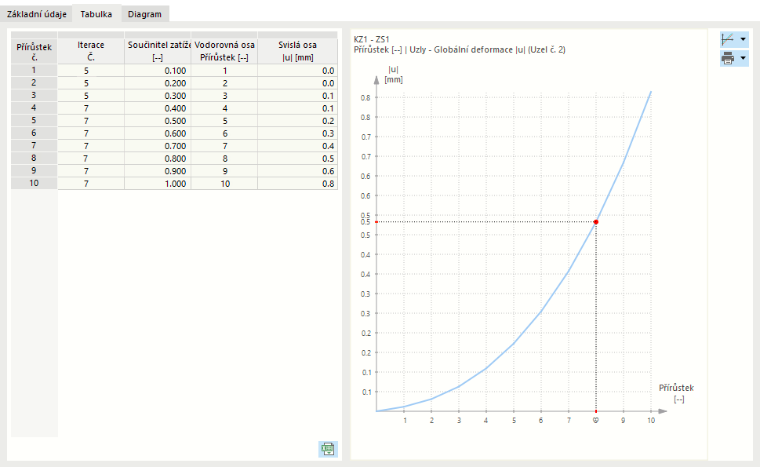The height and width of the screenshot is (467, 760).
Task: Click horizontal axis cell value 5
Action: (224, 121)
